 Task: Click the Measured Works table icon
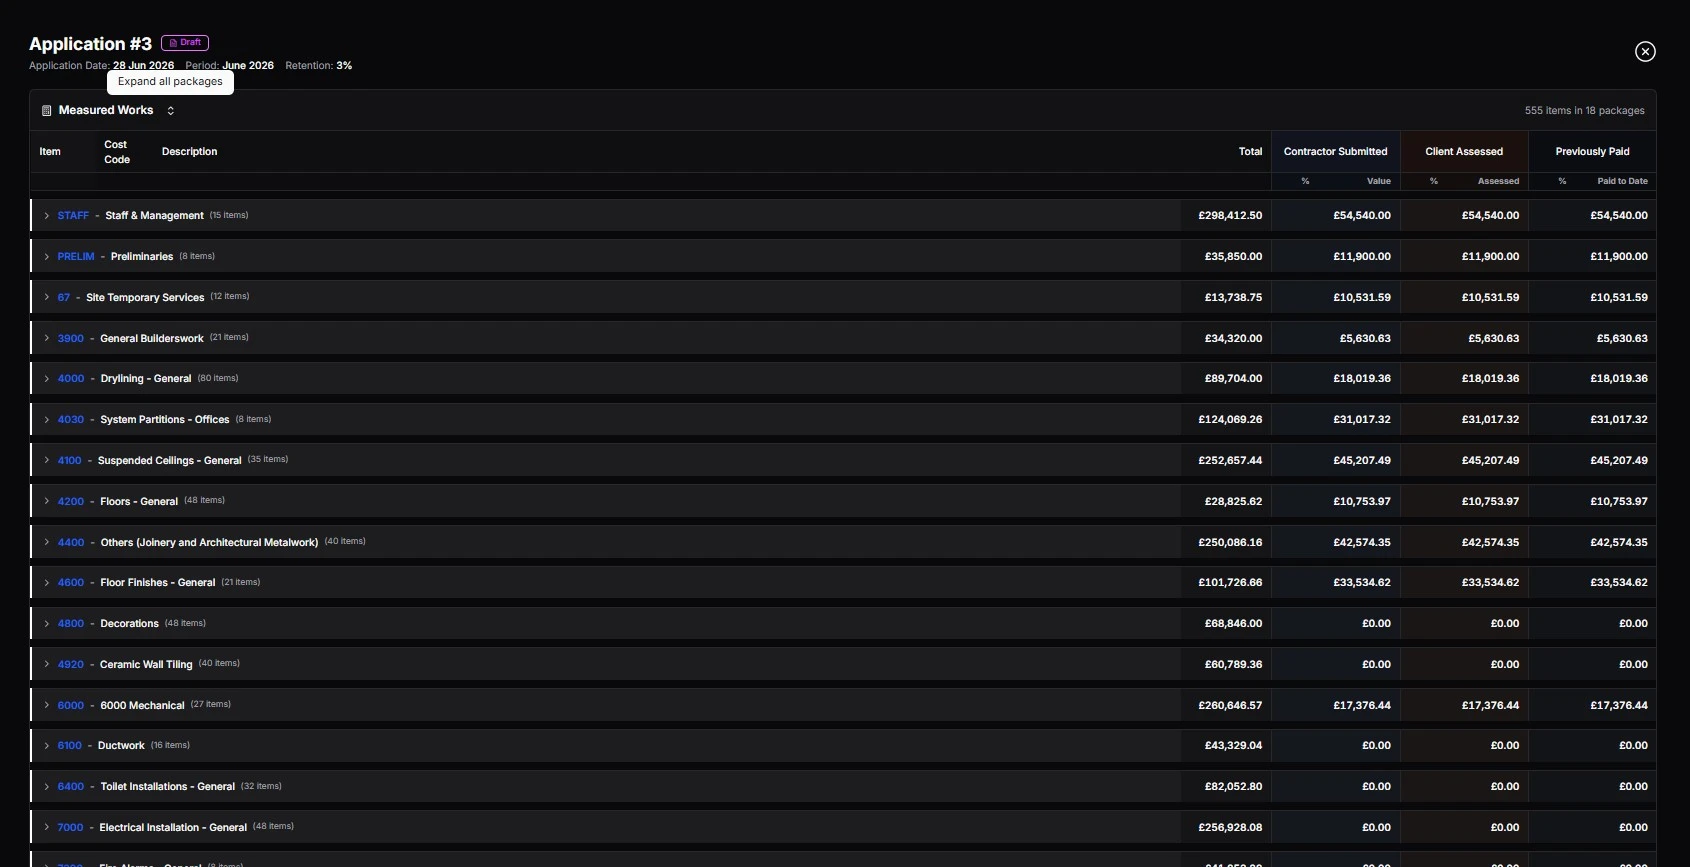(x=46, y=111)
